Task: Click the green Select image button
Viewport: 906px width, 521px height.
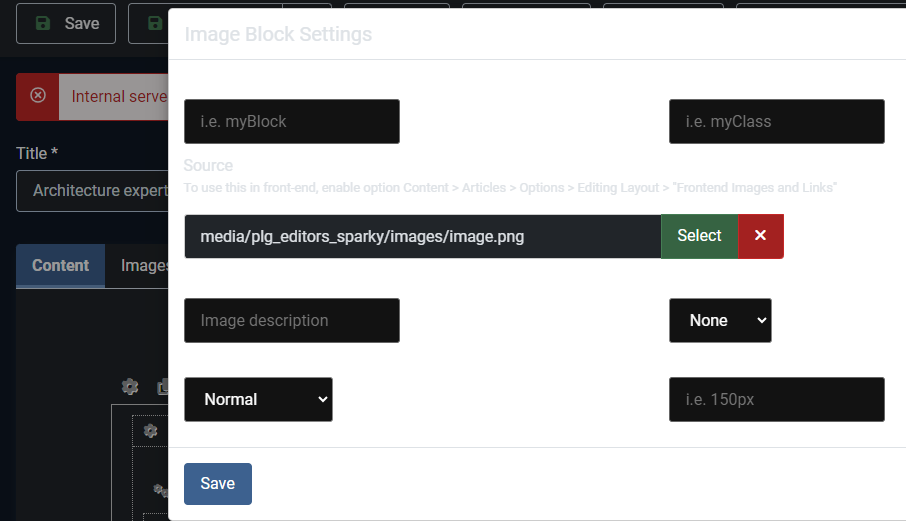Action: coord(699,236)
